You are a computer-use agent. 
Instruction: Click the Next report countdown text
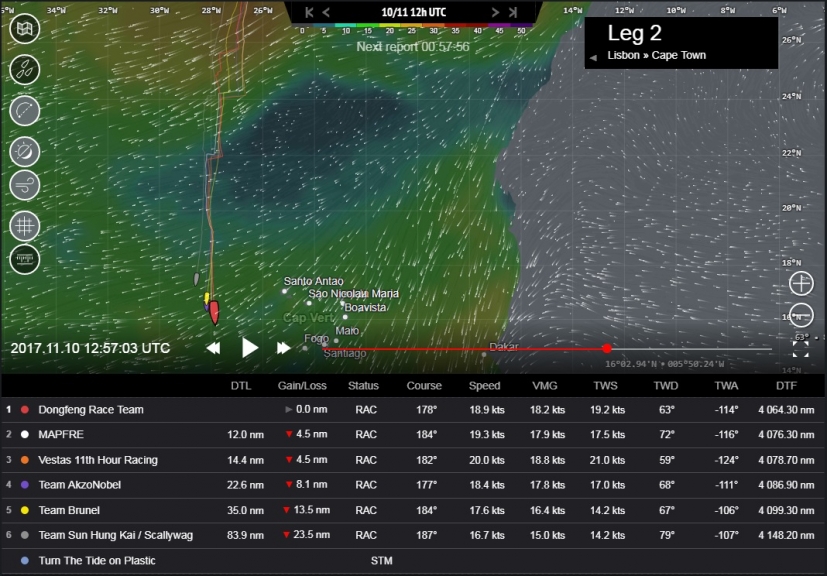tap(412, 46)
